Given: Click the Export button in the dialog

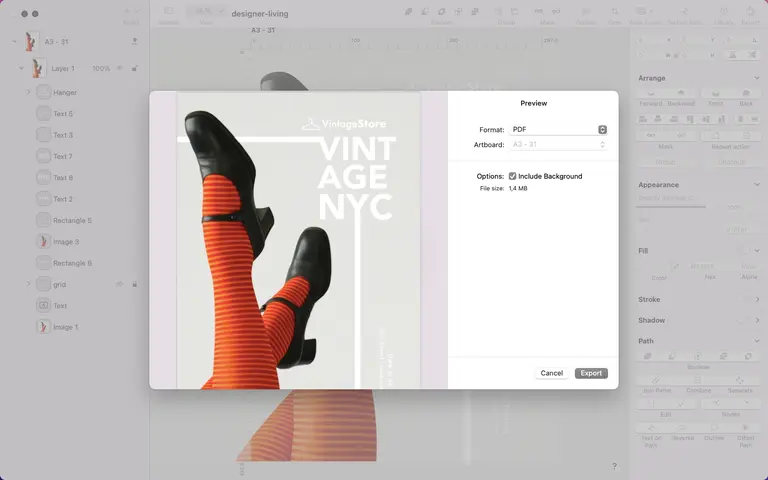Looking at the screenshot, I should pos(591,373).
